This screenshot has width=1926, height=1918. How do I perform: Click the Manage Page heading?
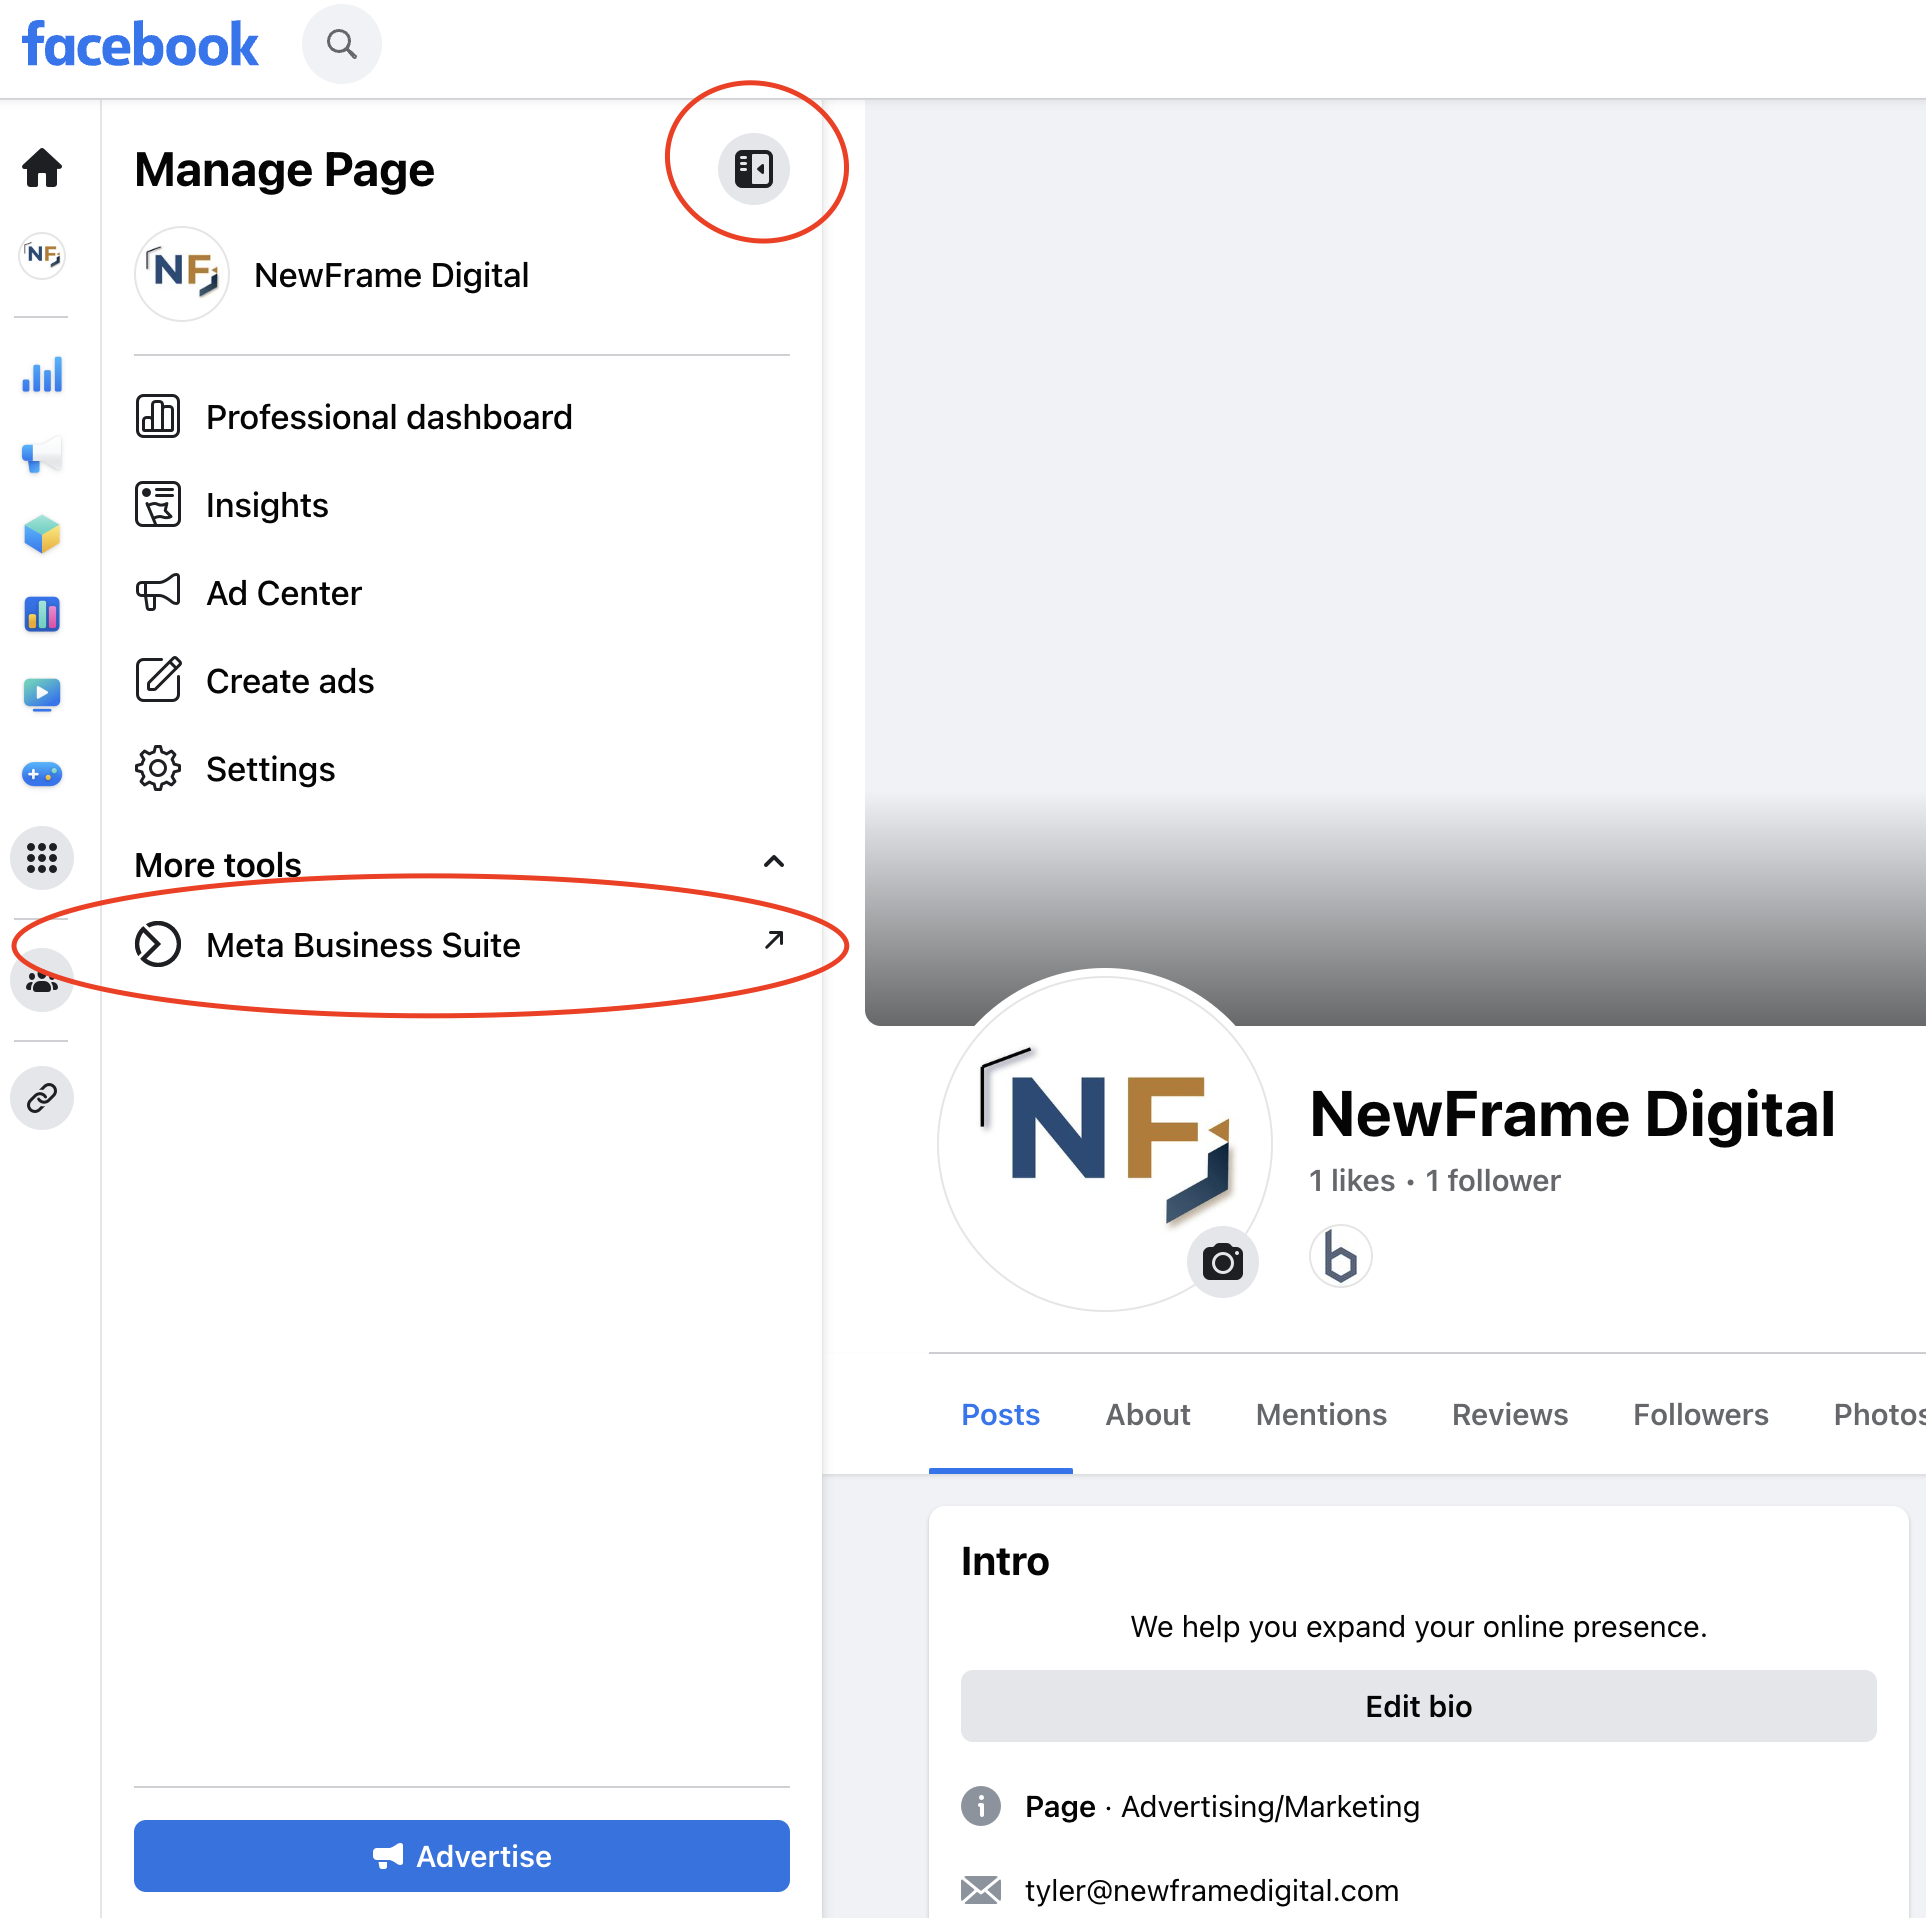tap(284, 169)
